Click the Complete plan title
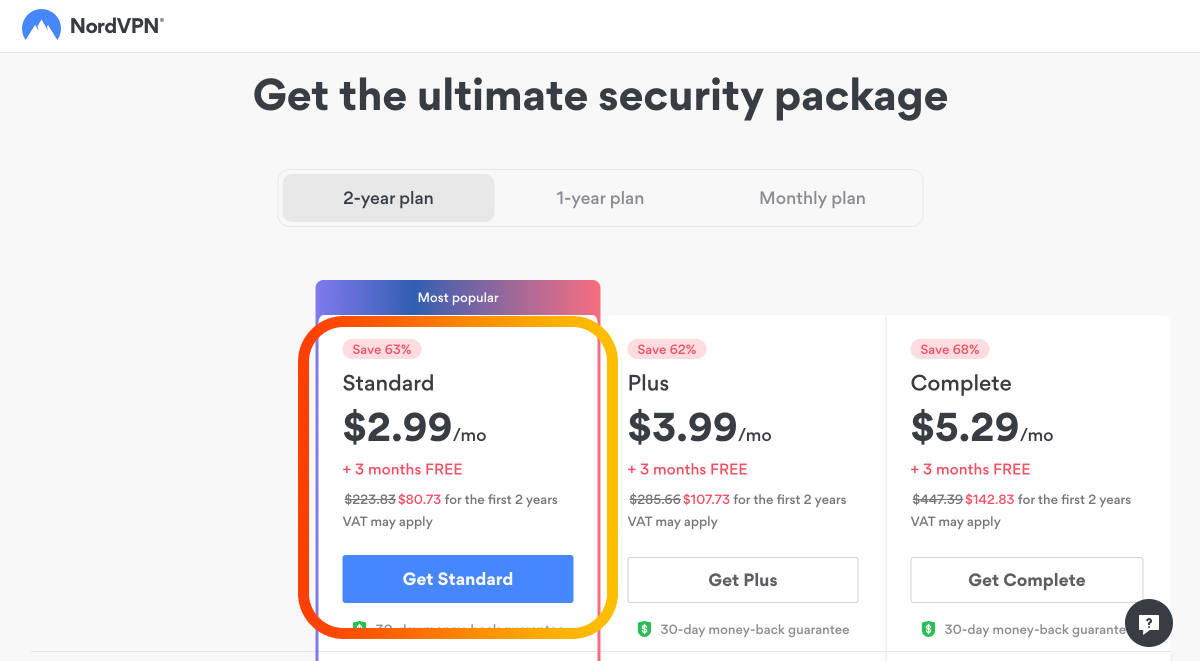The image size is (1200, 661). [x=960, y=383]
